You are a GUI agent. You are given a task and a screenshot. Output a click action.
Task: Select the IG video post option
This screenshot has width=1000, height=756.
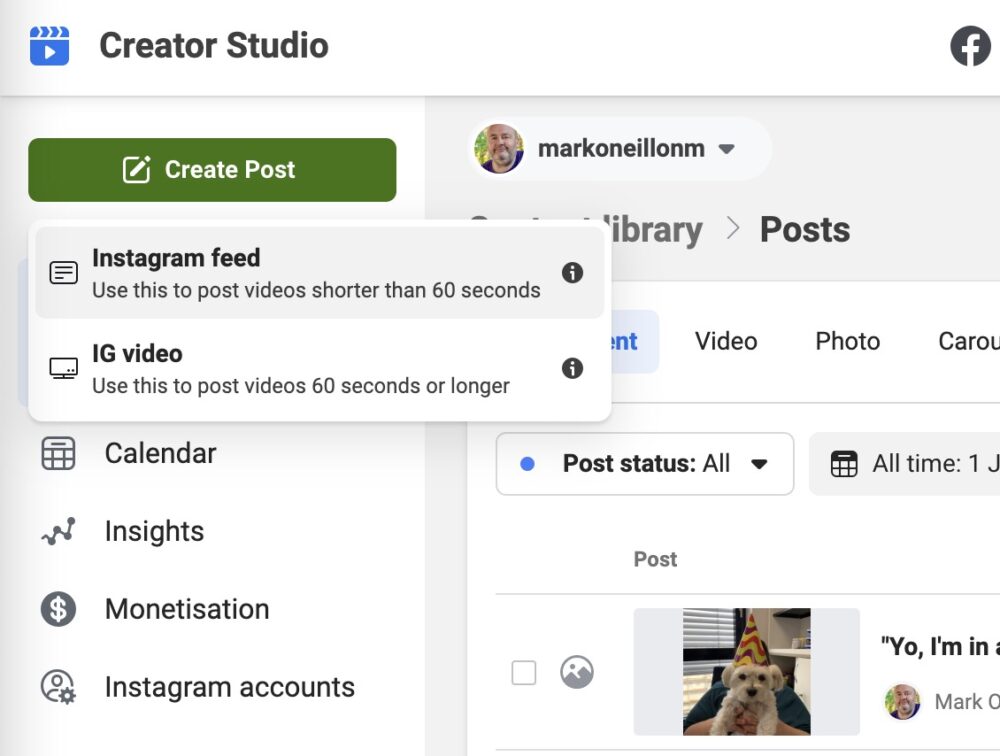coord(300,368)
